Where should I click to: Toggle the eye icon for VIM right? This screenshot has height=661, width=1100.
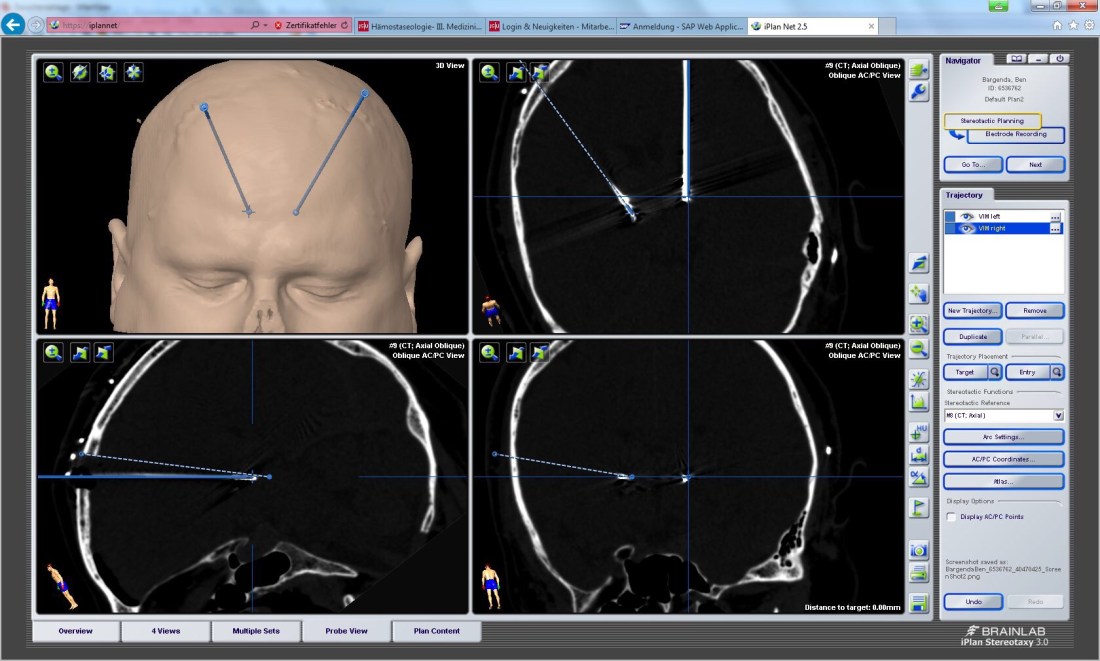(967, 228)
